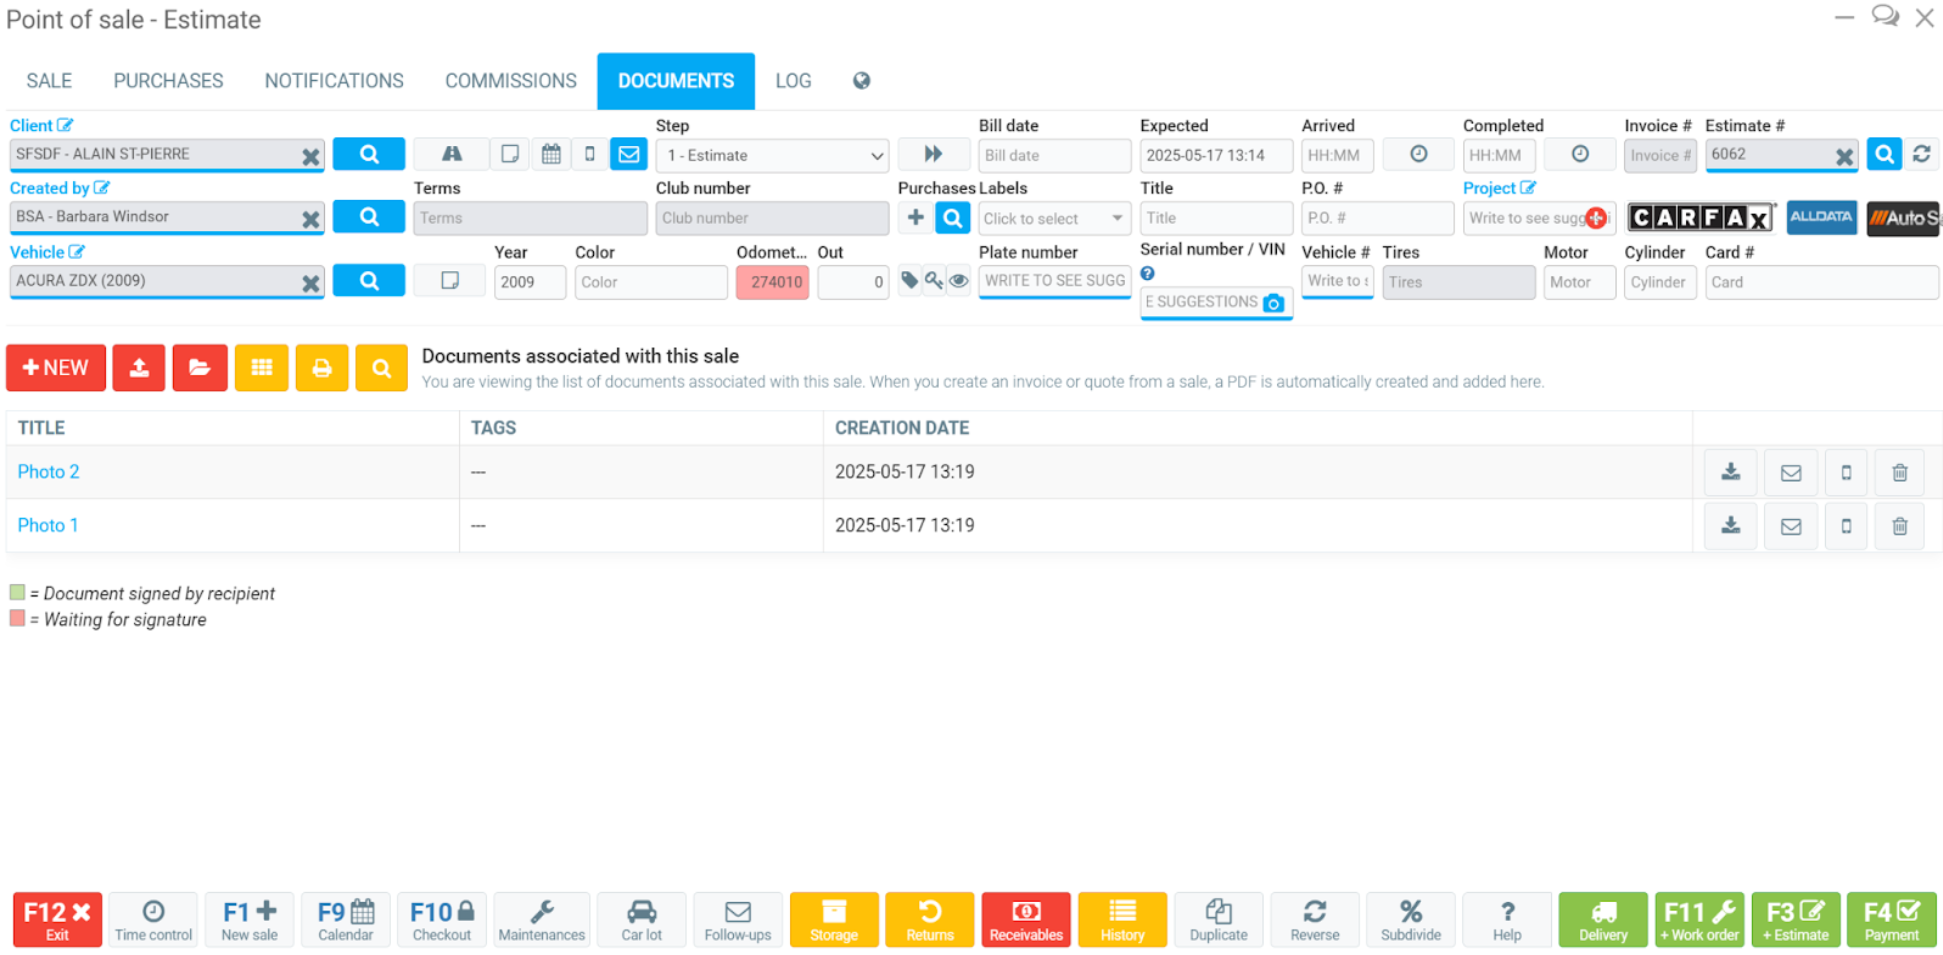Refresh the estimate number
1943x955 pixels.
click(1921, 154)
